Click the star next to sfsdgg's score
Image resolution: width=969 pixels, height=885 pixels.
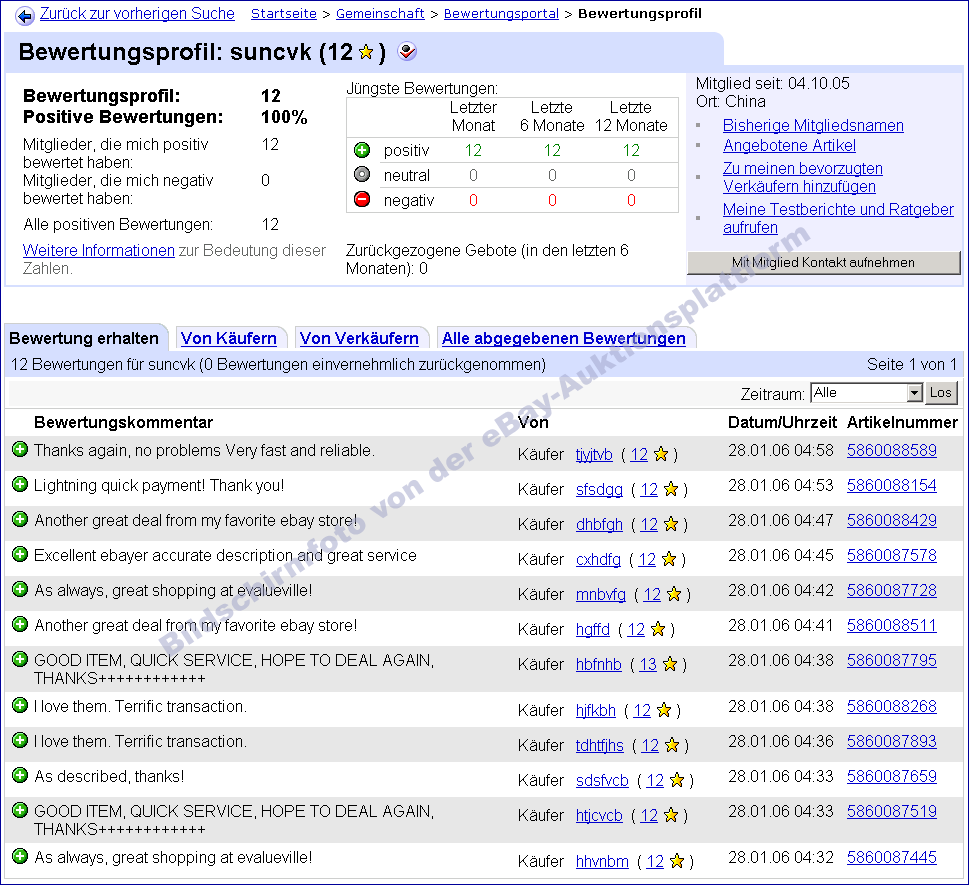point(671,489)
